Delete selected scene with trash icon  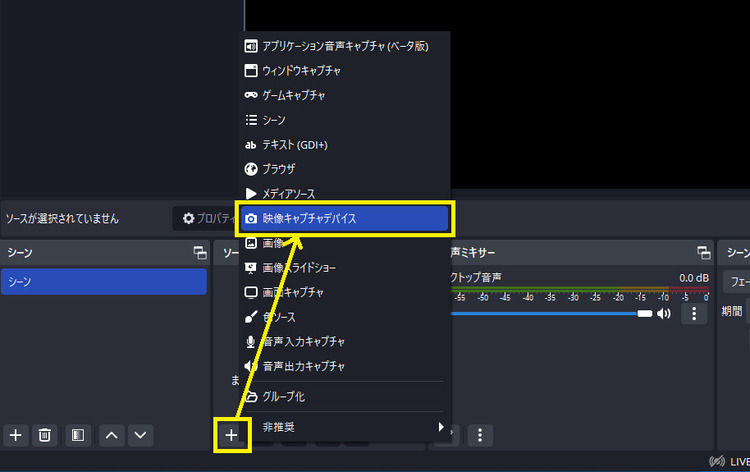click(x=44, y=435)
